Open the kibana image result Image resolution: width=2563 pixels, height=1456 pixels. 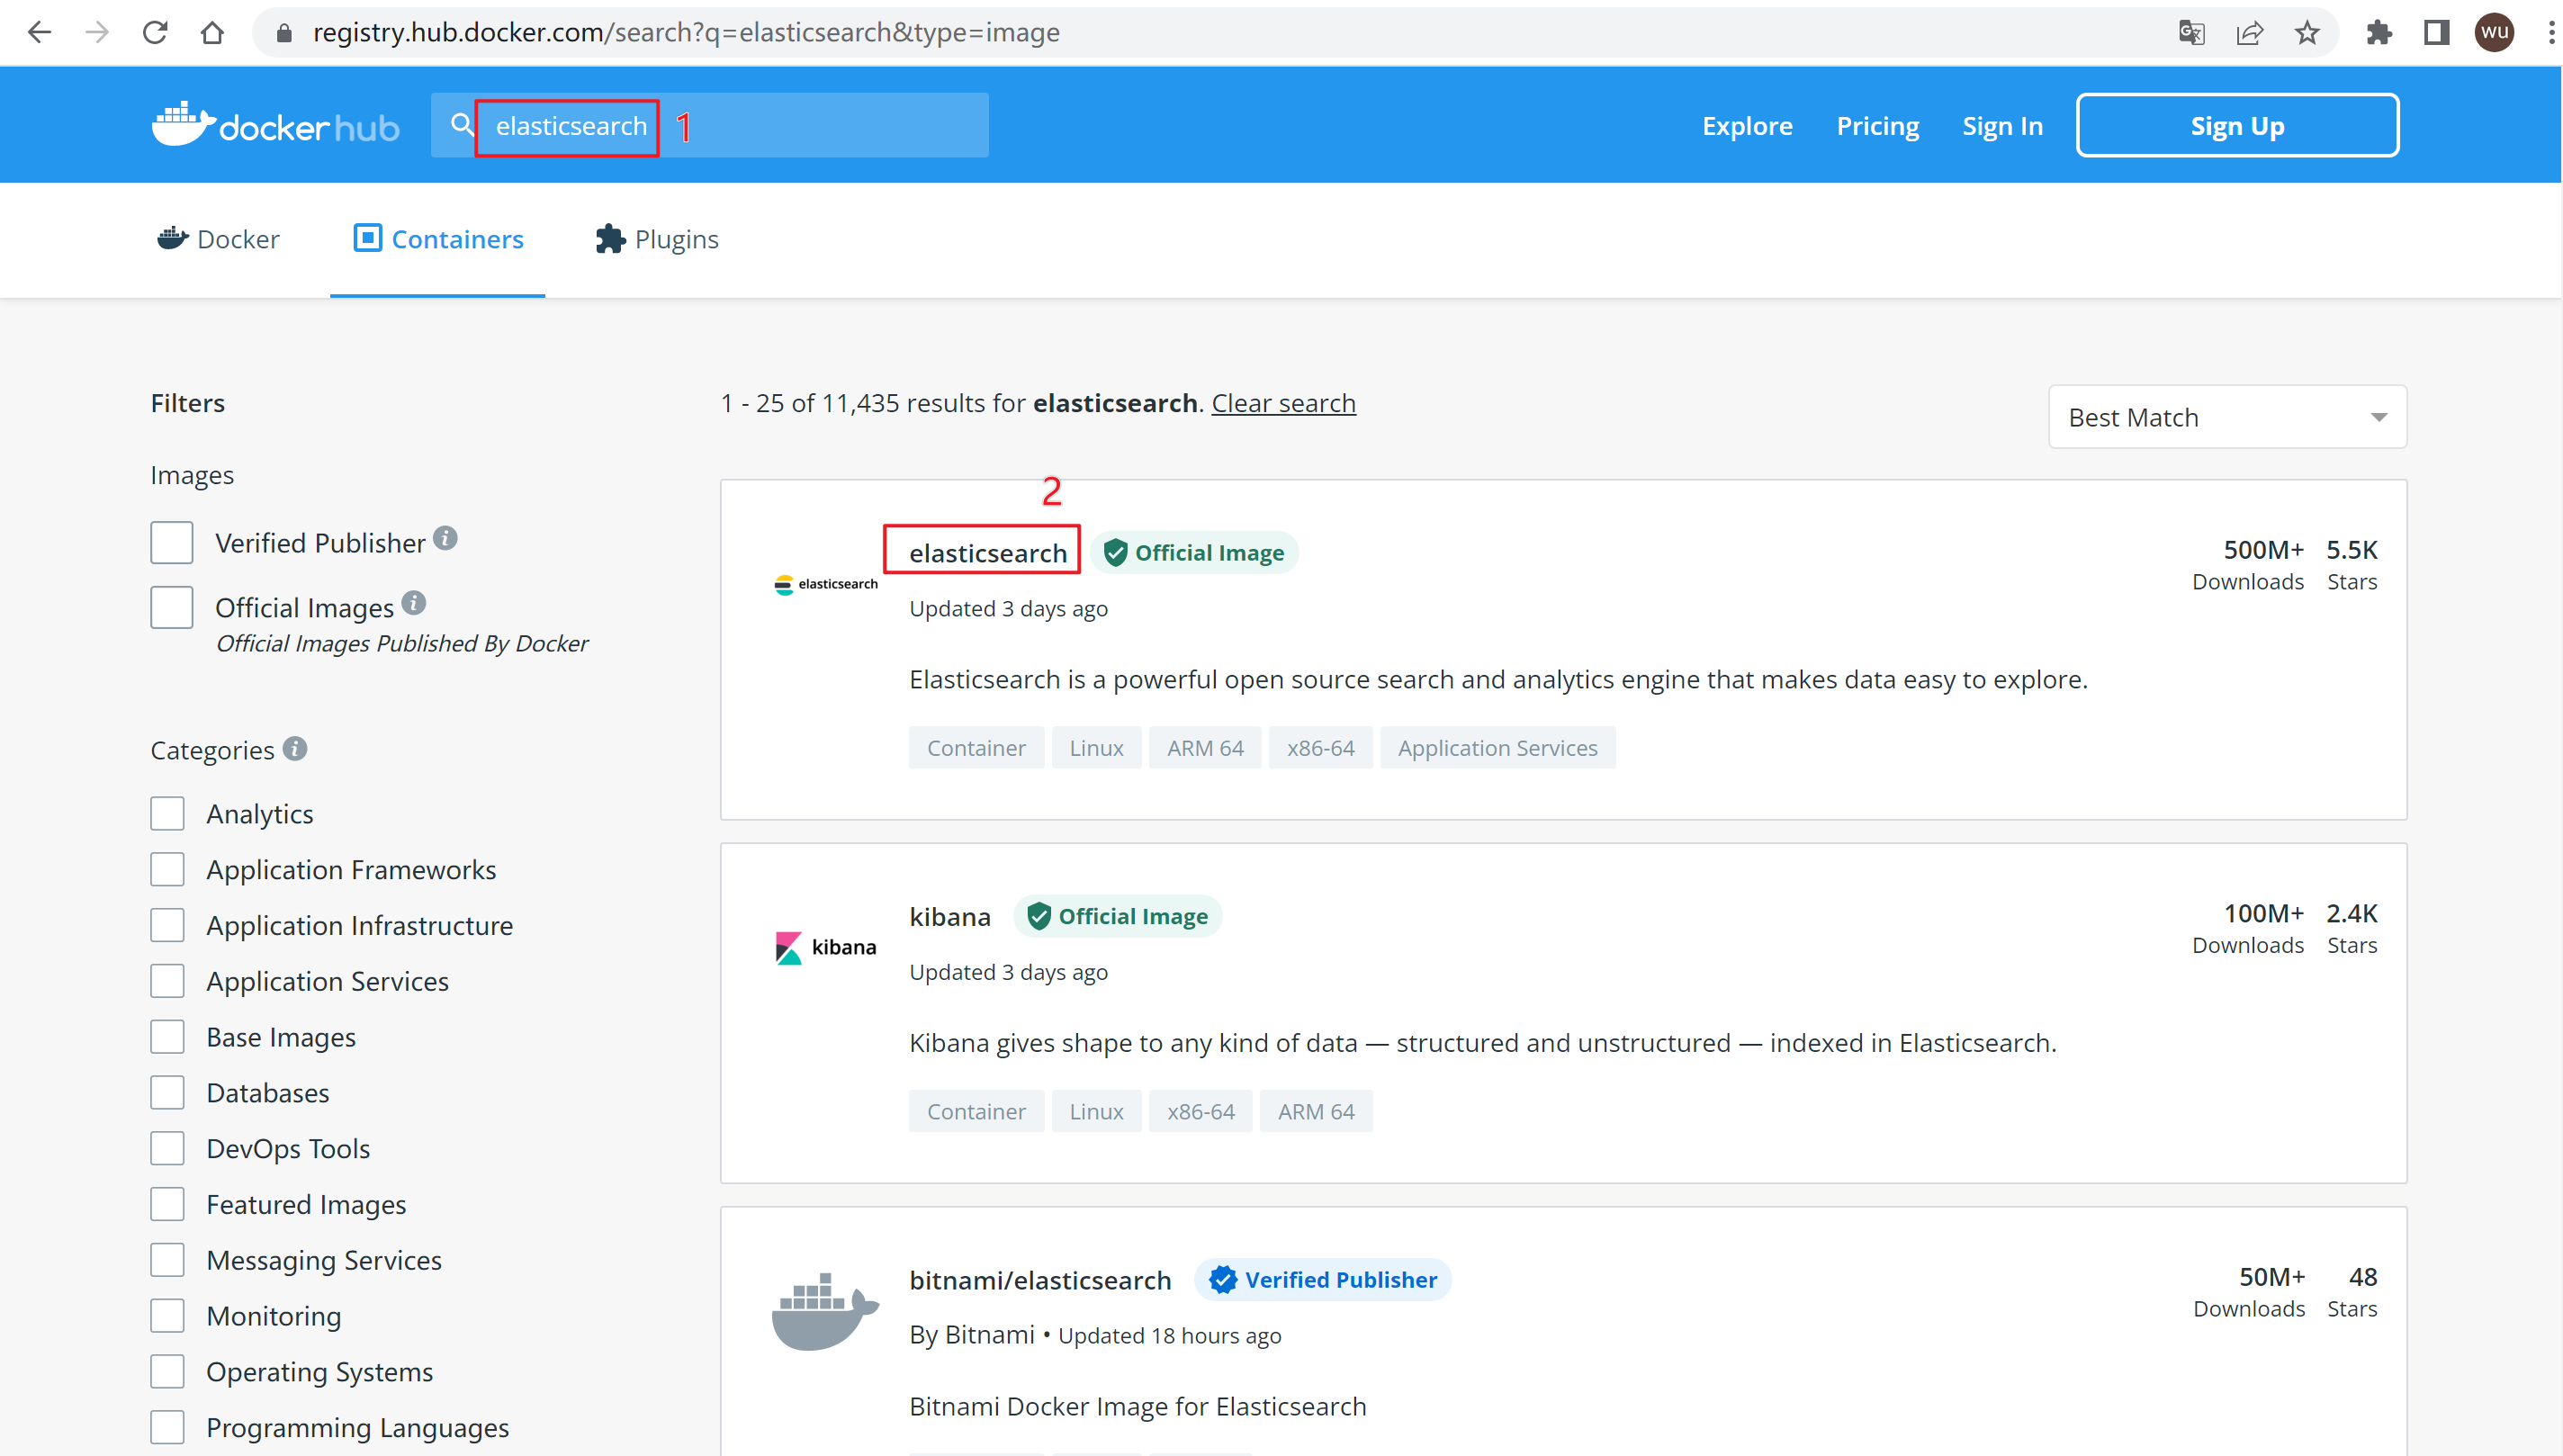click(x=949, y=916)
